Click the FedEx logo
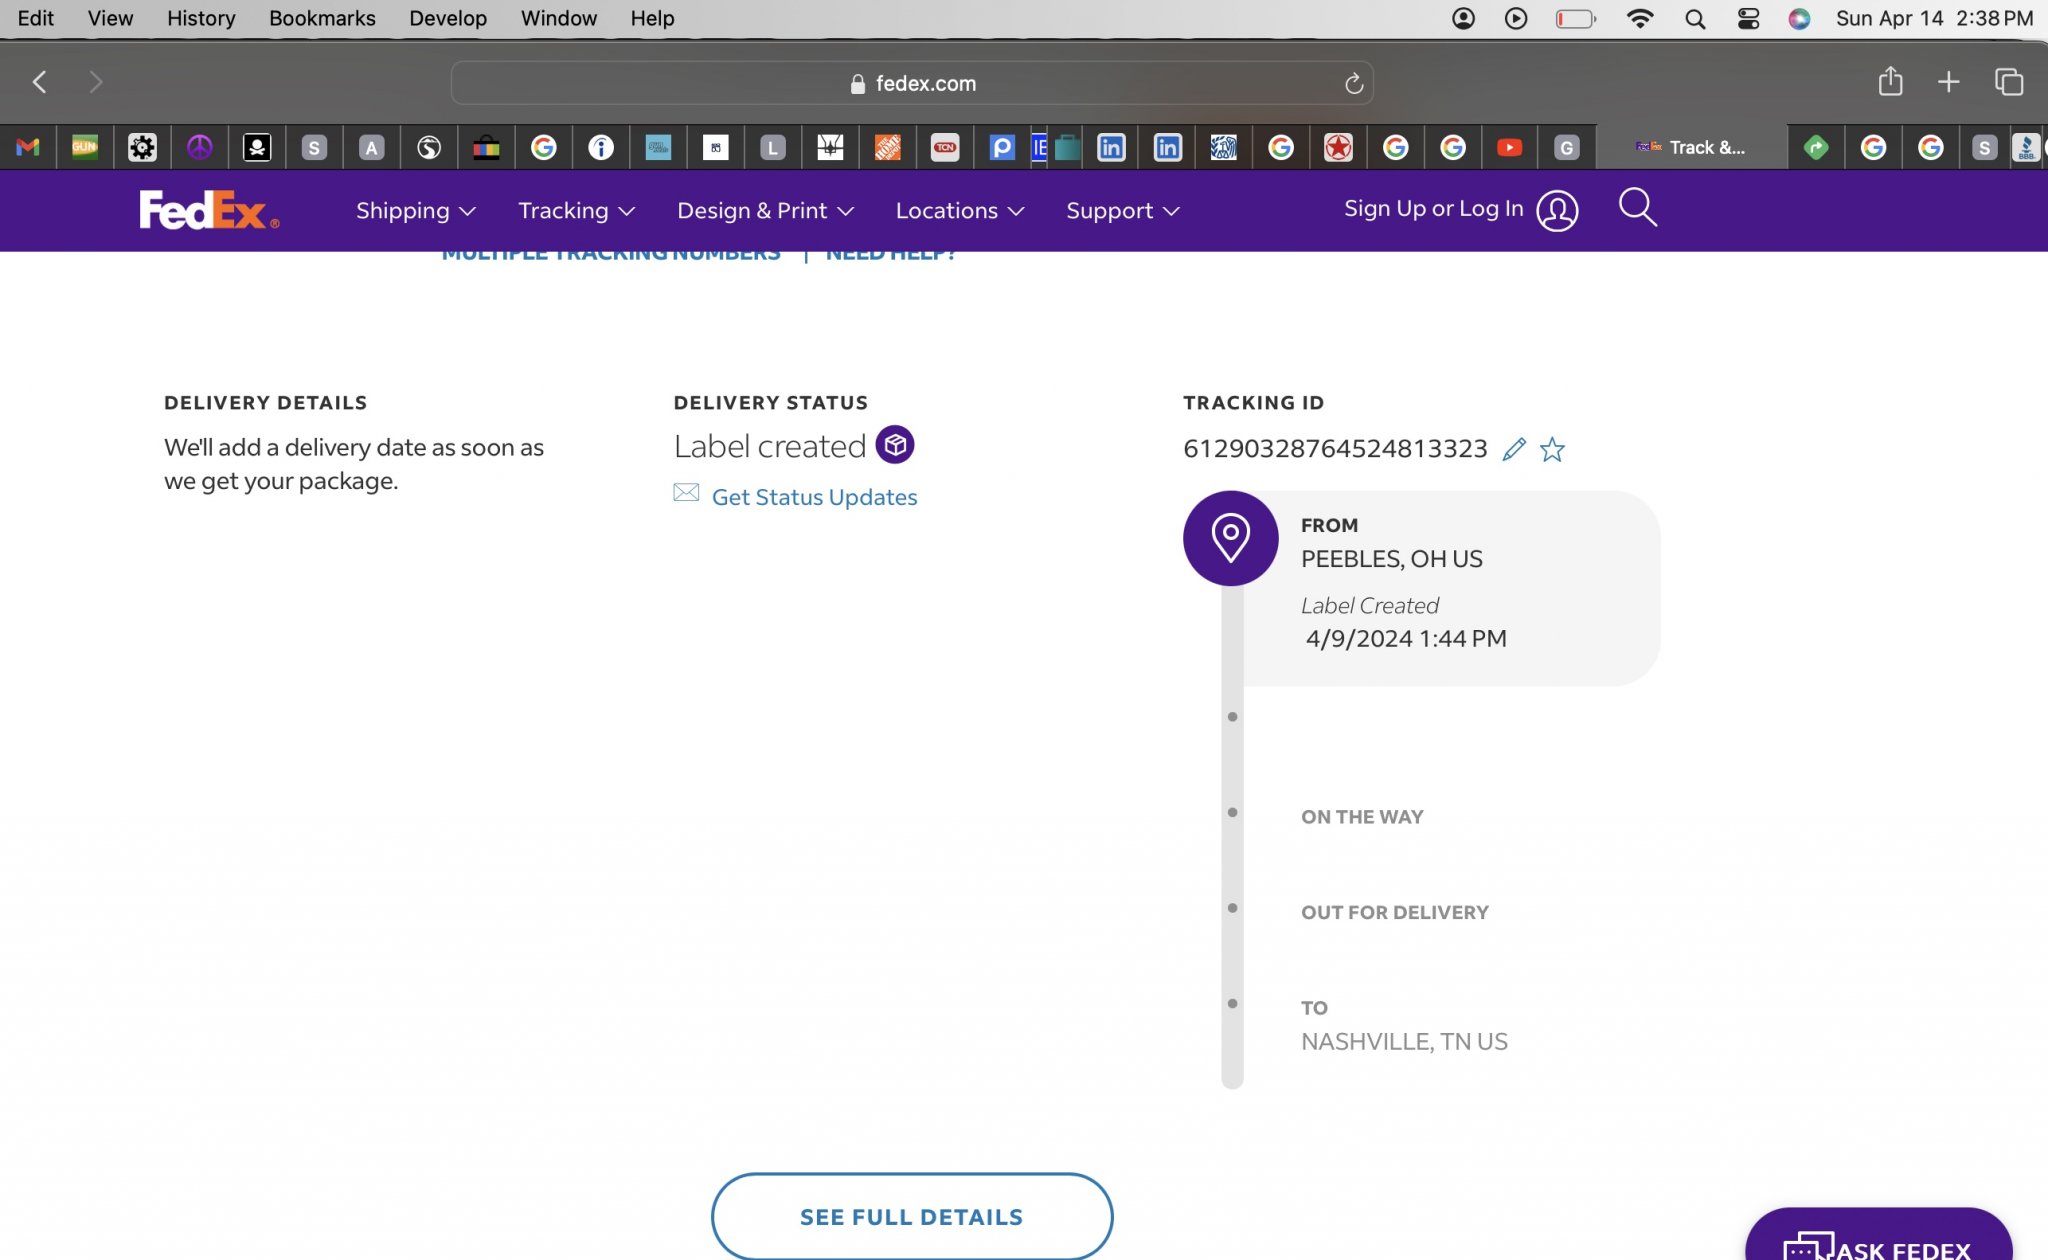2048x1260 pixels. coord(208,210)
